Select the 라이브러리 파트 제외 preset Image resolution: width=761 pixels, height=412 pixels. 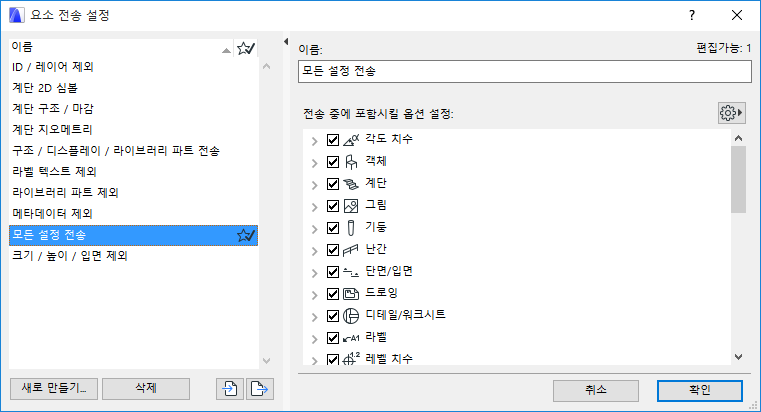coord(133,193)
